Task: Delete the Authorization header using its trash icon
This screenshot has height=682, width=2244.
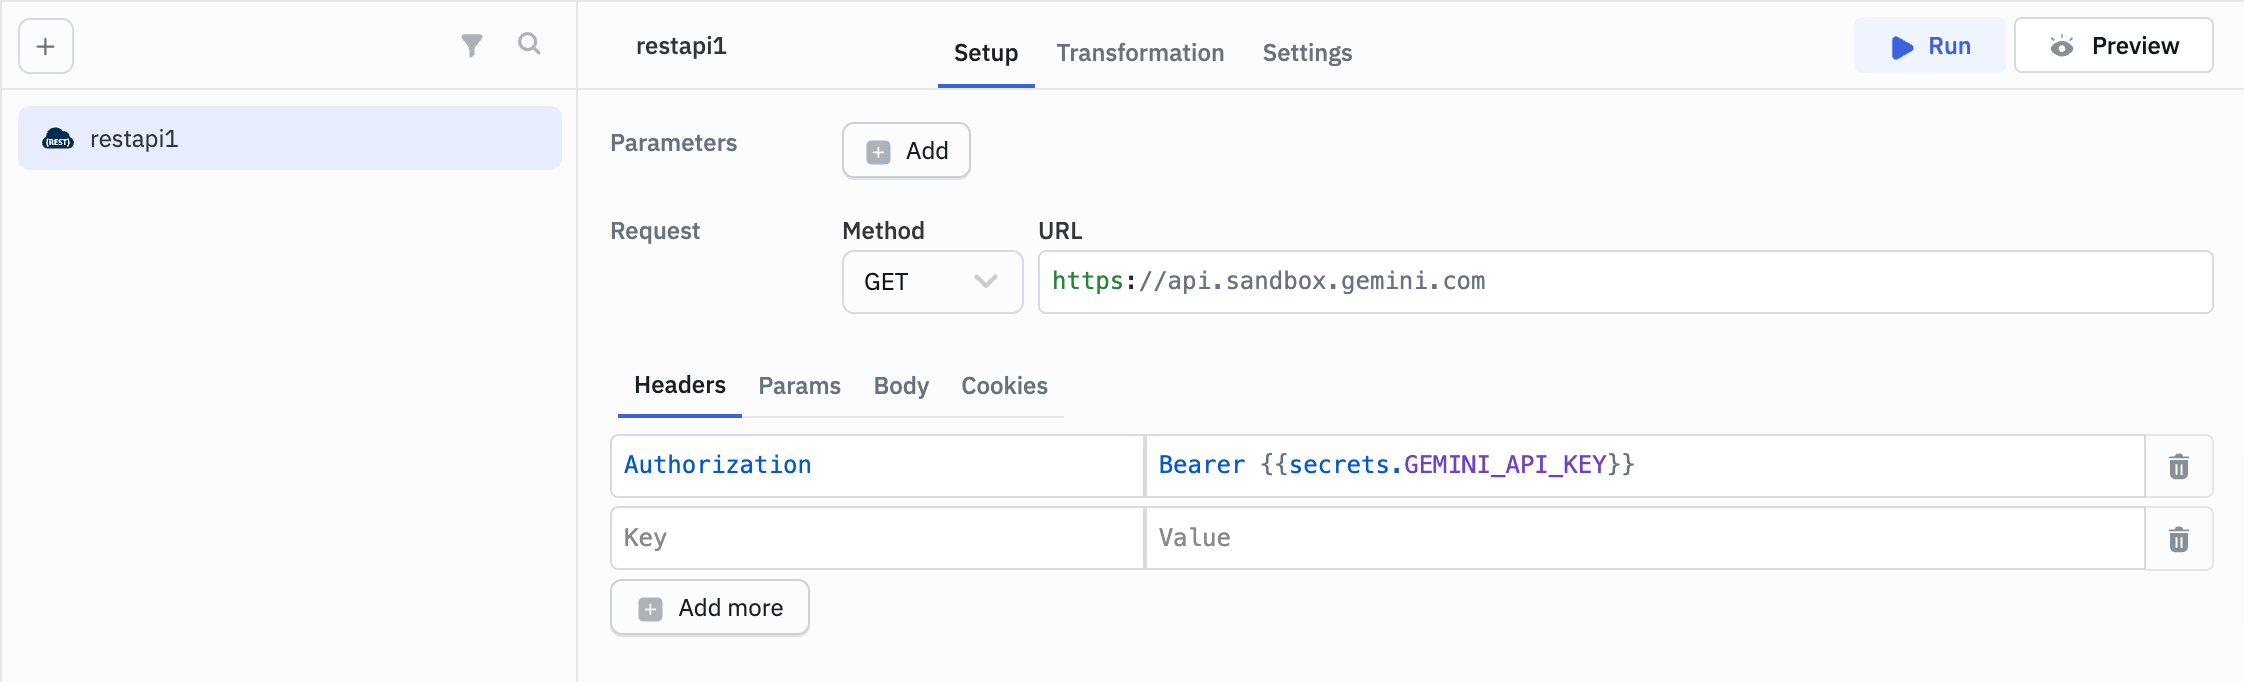Action: point(2178,466)
